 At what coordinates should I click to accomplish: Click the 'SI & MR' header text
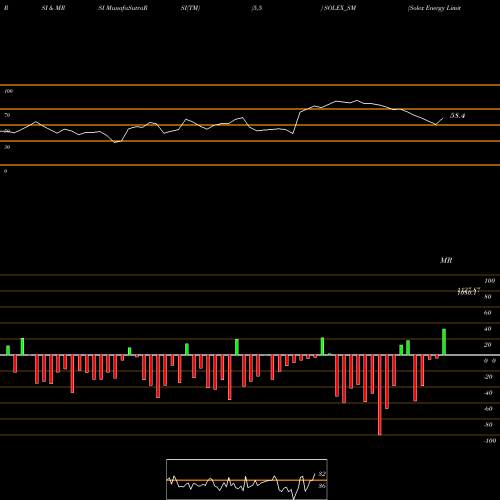tap(53, 8)
